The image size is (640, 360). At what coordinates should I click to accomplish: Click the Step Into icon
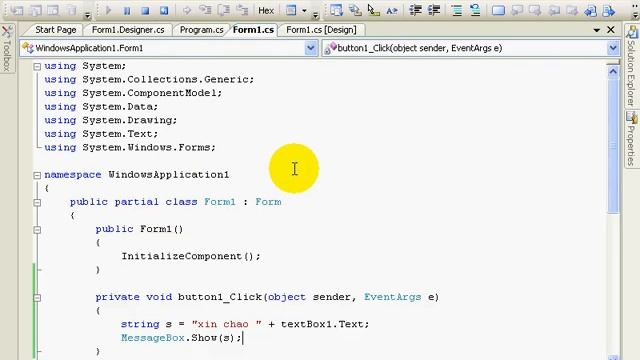tap(205, 10)
